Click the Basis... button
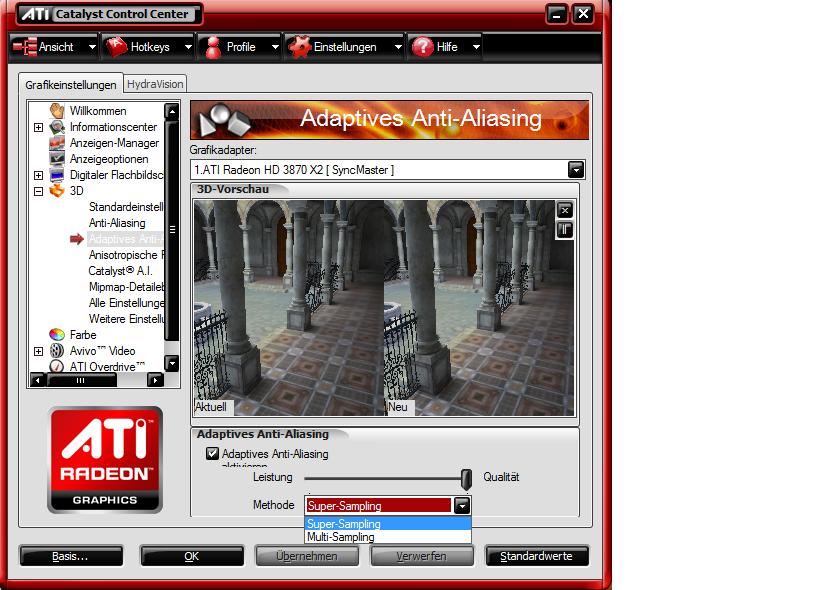 pyautogui.click(x=71, y=556)
